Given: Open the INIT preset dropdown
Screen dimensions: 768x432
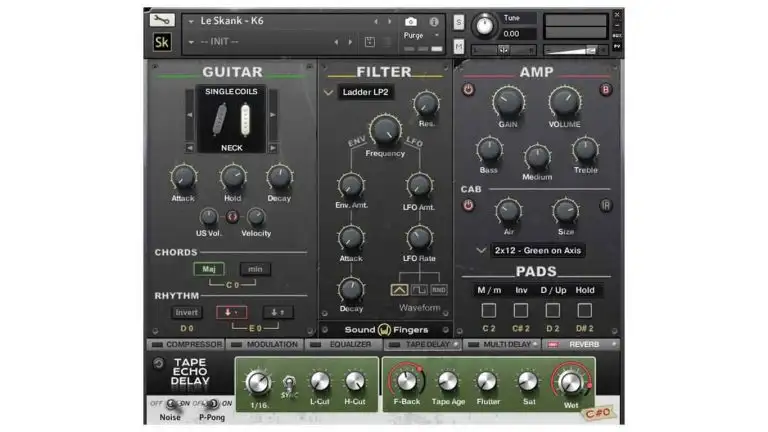Looking at the screenshot, I should click(x=191, y=42).
